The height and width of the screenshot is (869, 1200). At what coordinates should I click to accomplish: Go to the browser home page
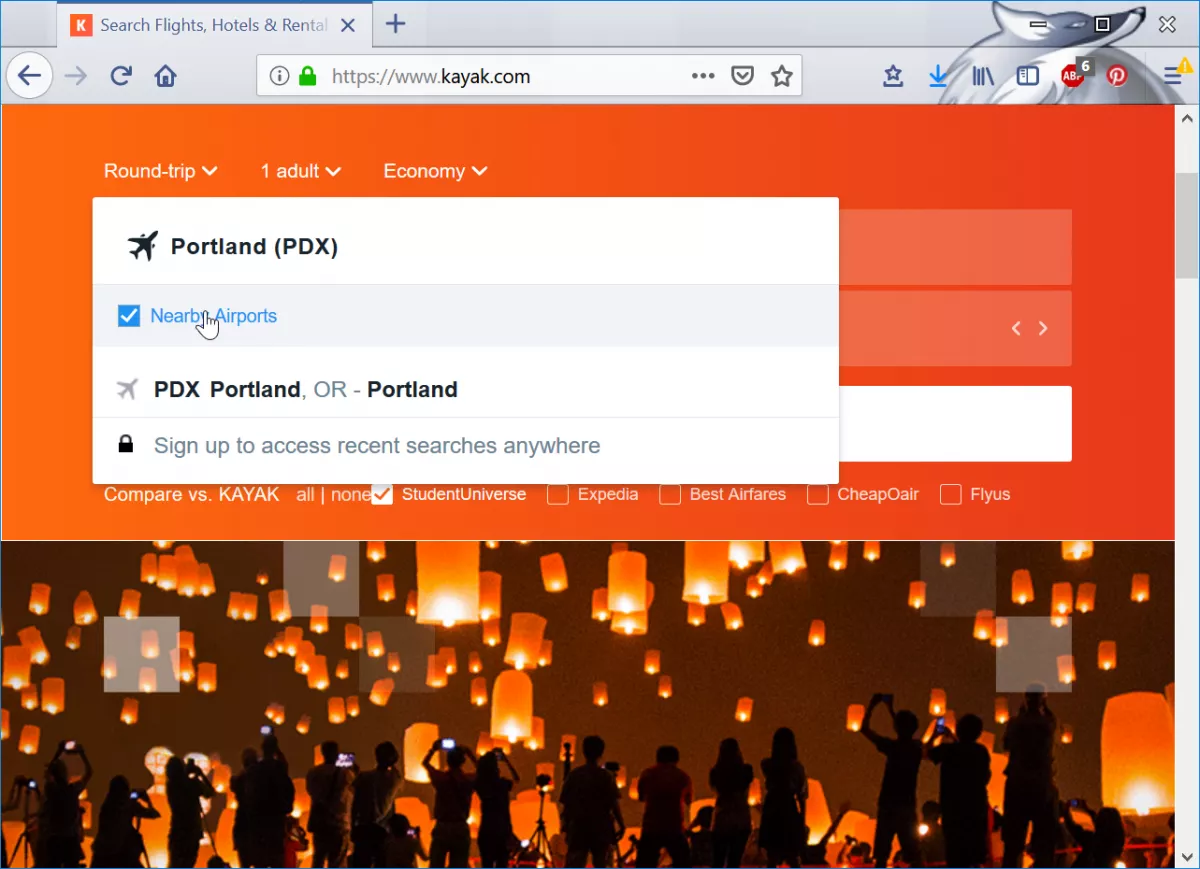tap(165, 76)
